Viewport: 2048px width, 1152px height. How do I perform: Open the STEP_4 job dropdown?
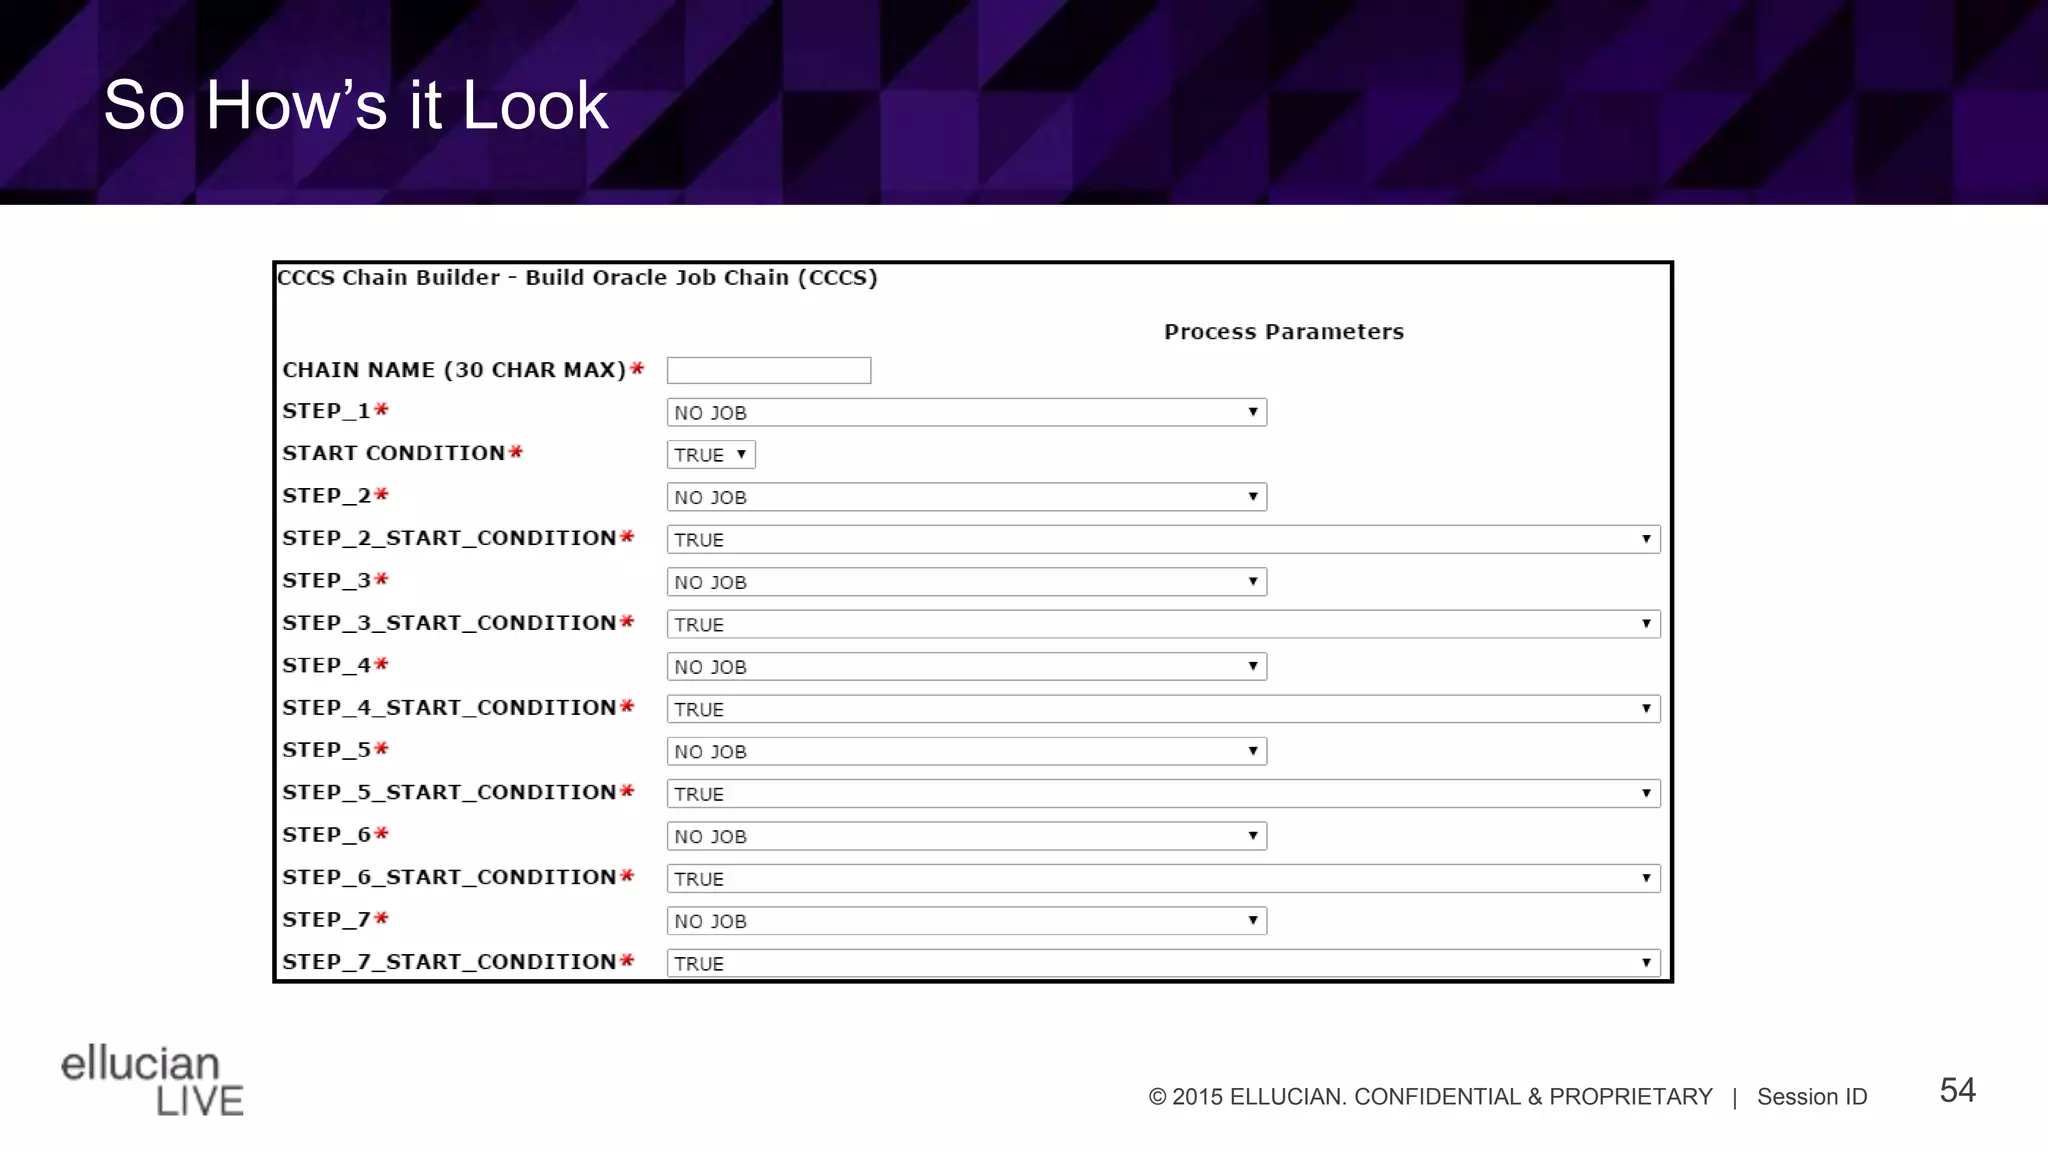(x=966, y=667)
